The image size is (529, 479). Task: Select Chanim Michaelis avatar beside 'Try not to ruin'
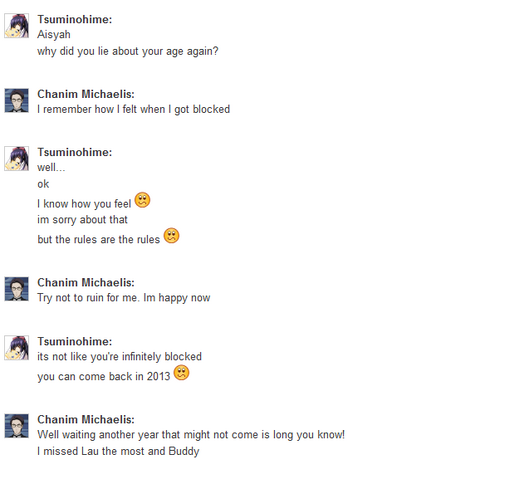click(x=17, y=289)
